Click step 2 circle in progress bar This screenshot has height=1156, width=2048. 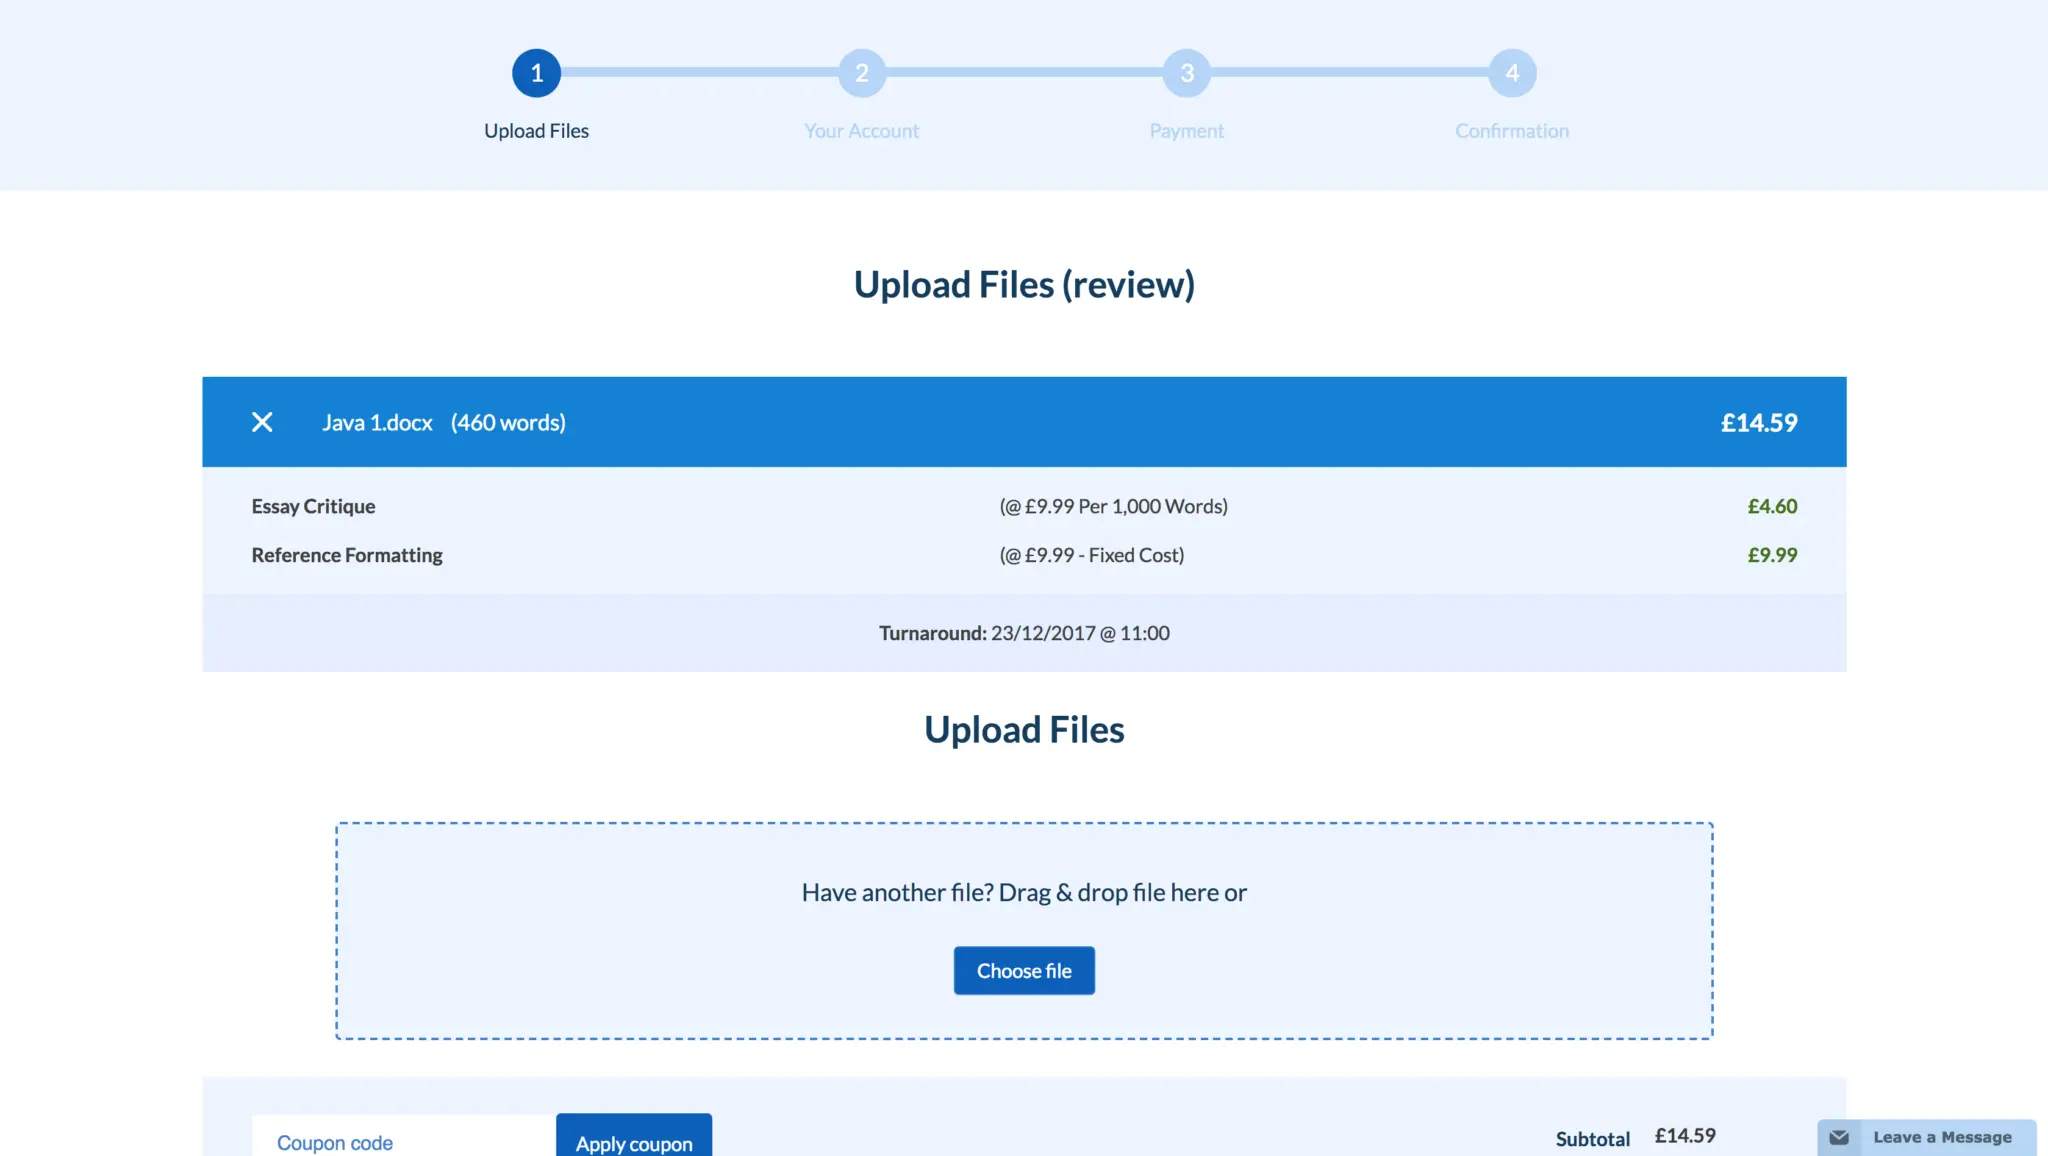tap(861, 73)
